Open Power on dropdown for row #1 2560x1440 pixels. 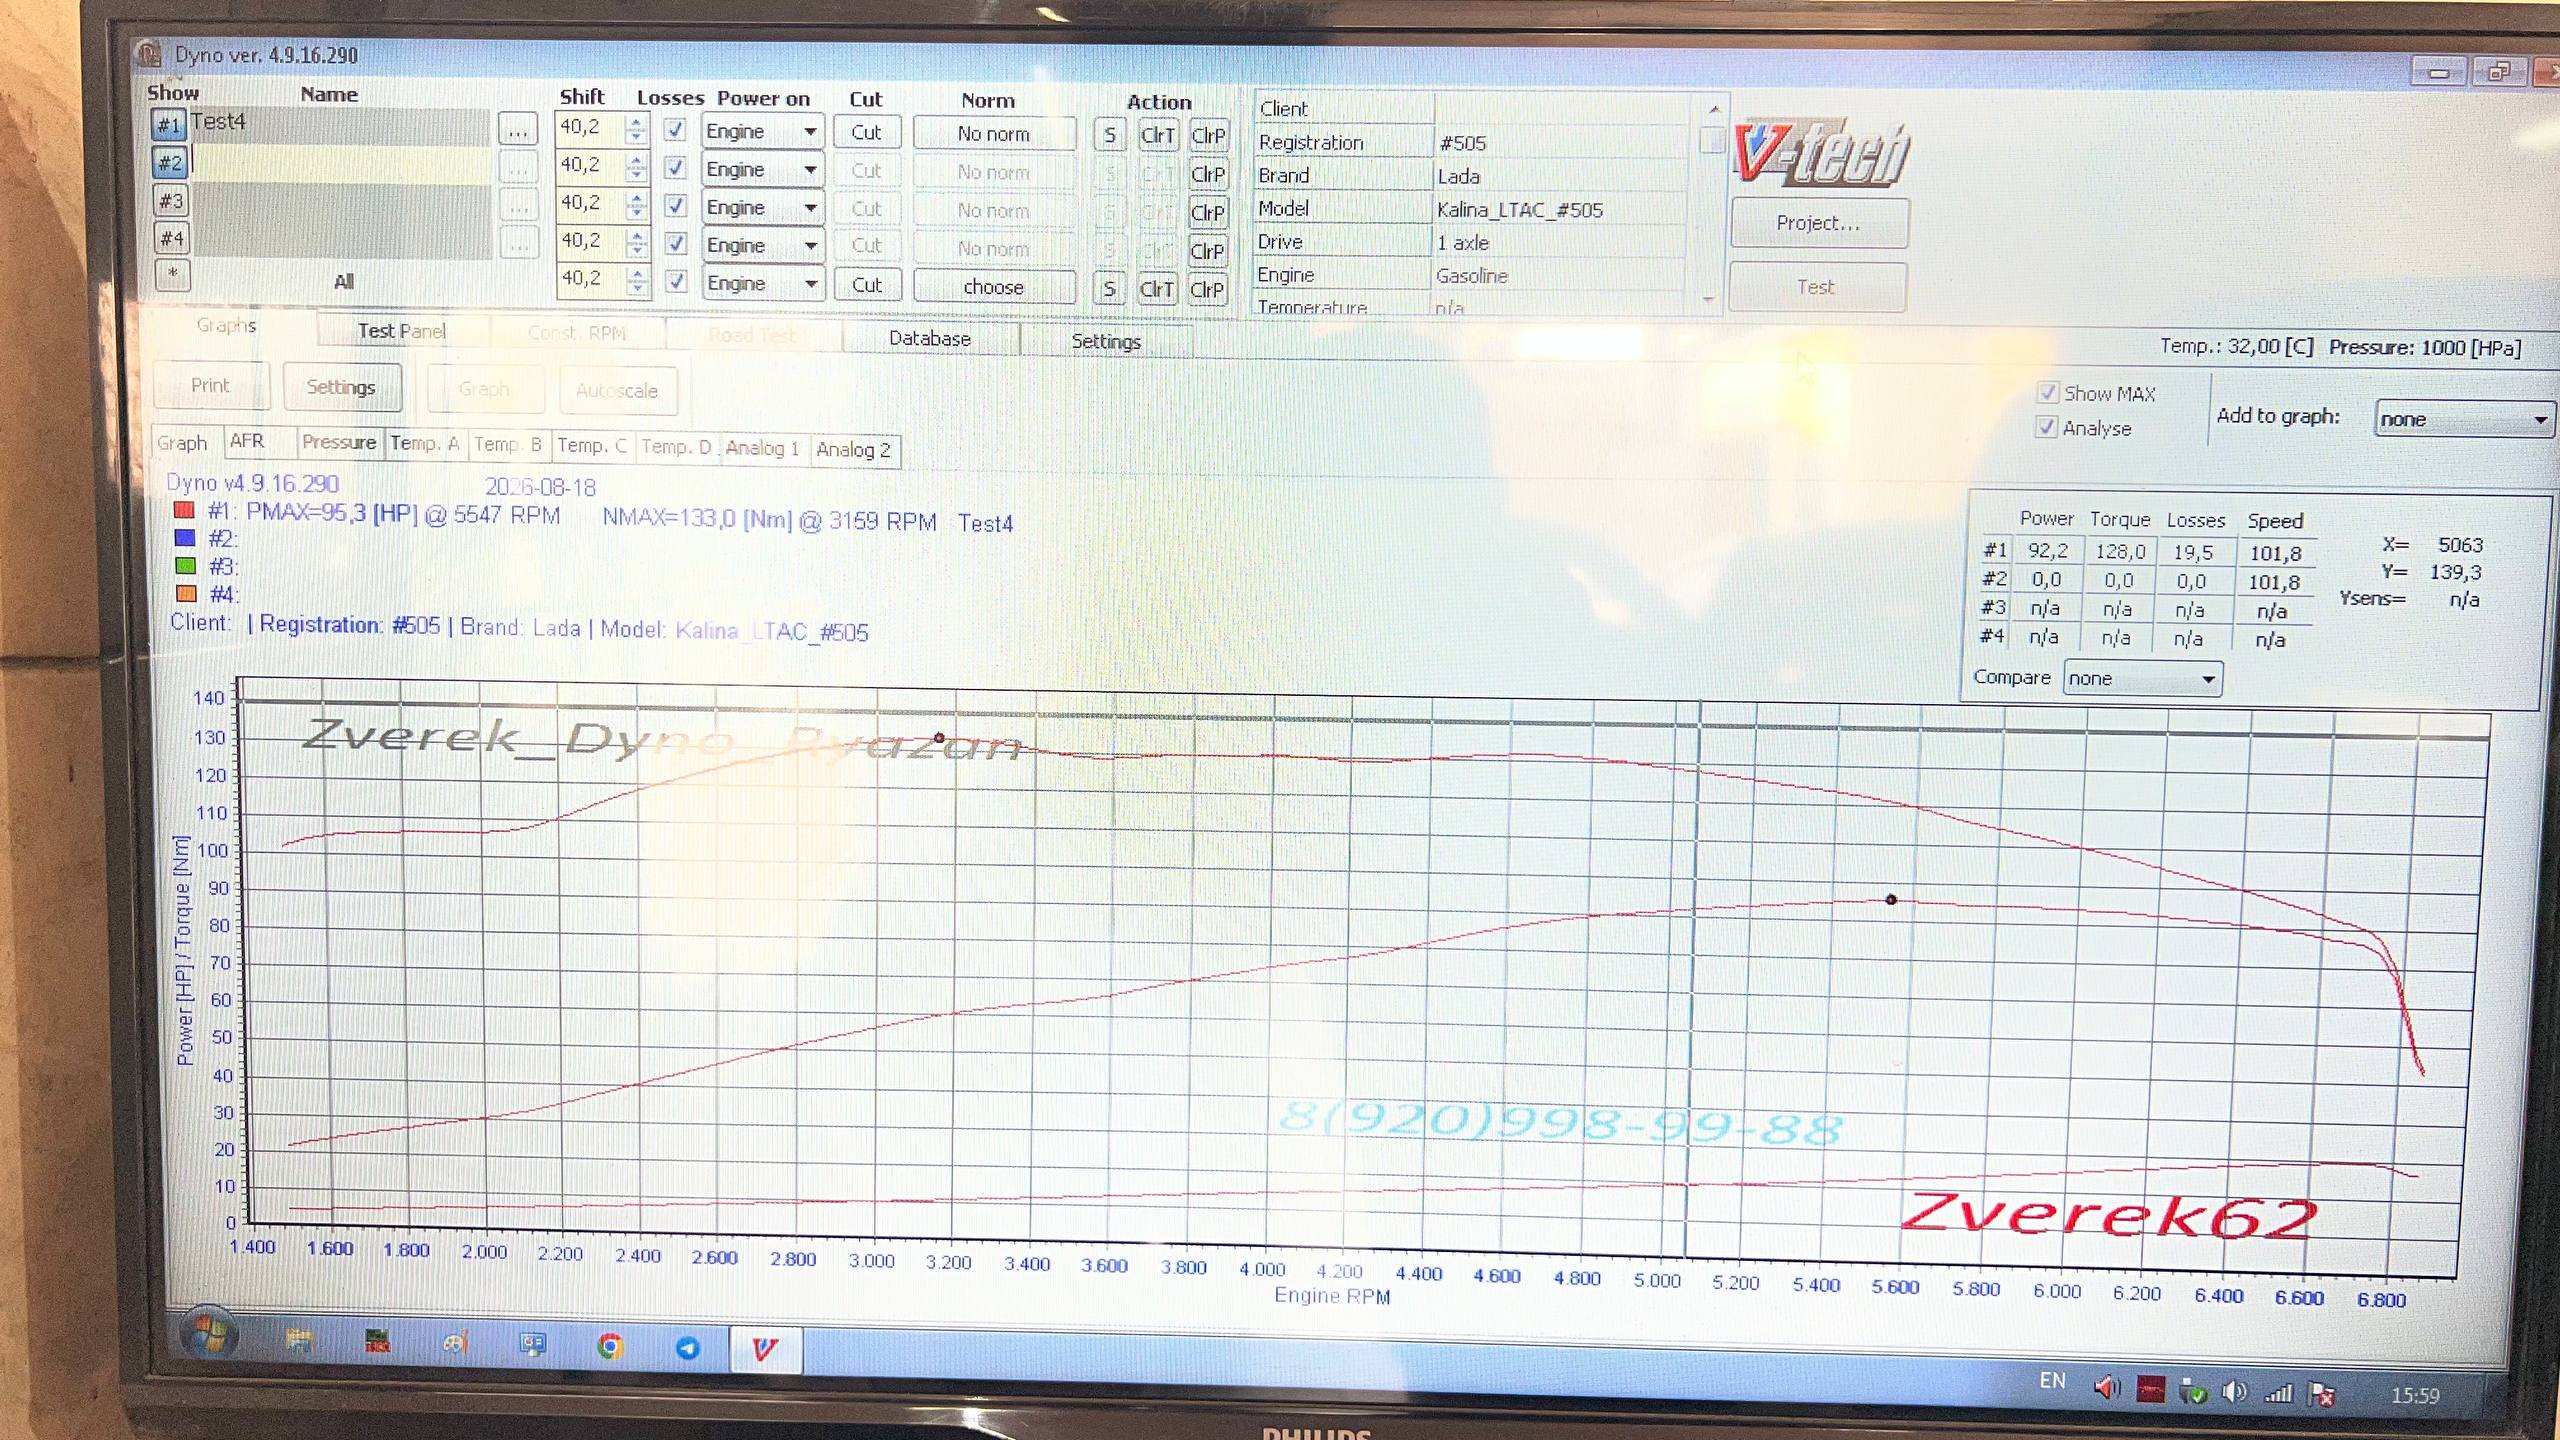coord(762,131)
